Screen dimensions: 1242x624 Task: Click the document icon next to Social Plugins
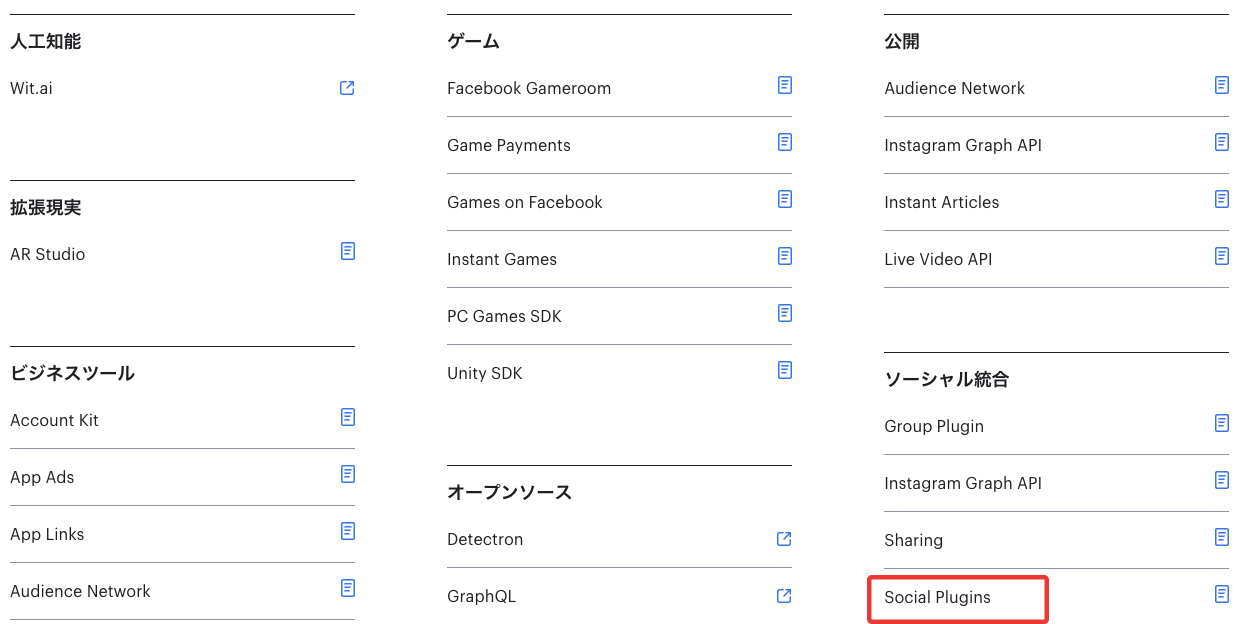pos(1222,594)
